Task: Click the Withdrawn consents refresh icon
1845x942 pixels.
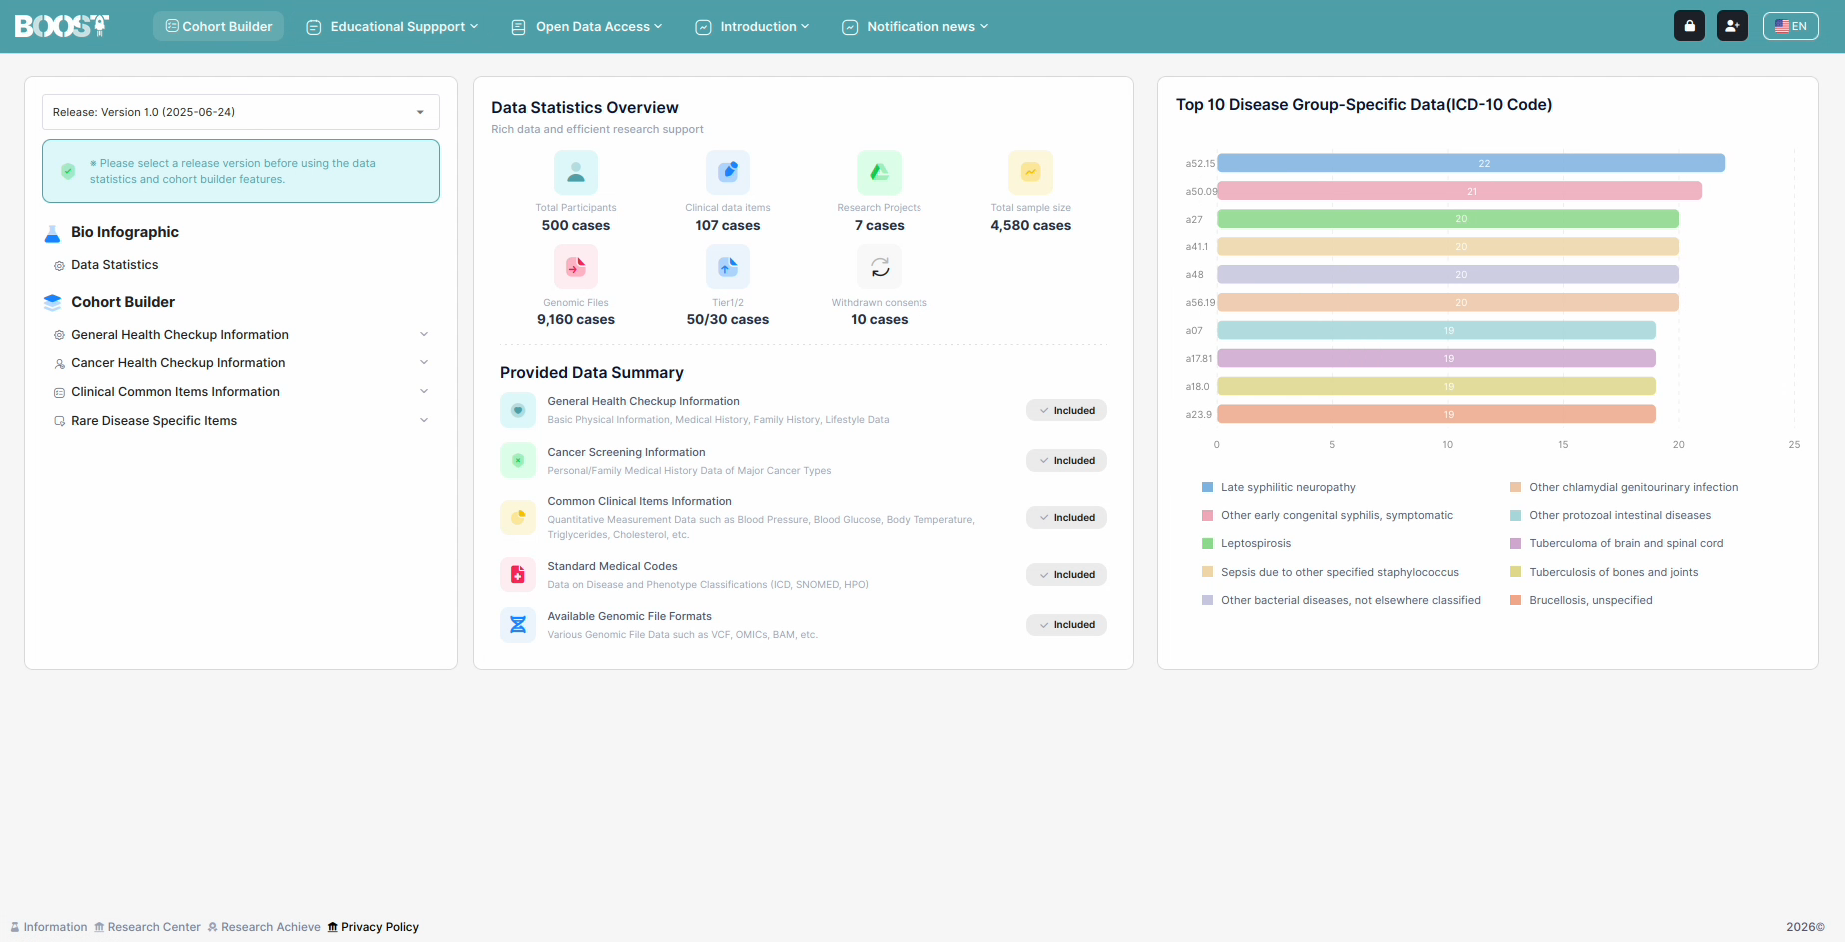Action: (x=880, y=267)
